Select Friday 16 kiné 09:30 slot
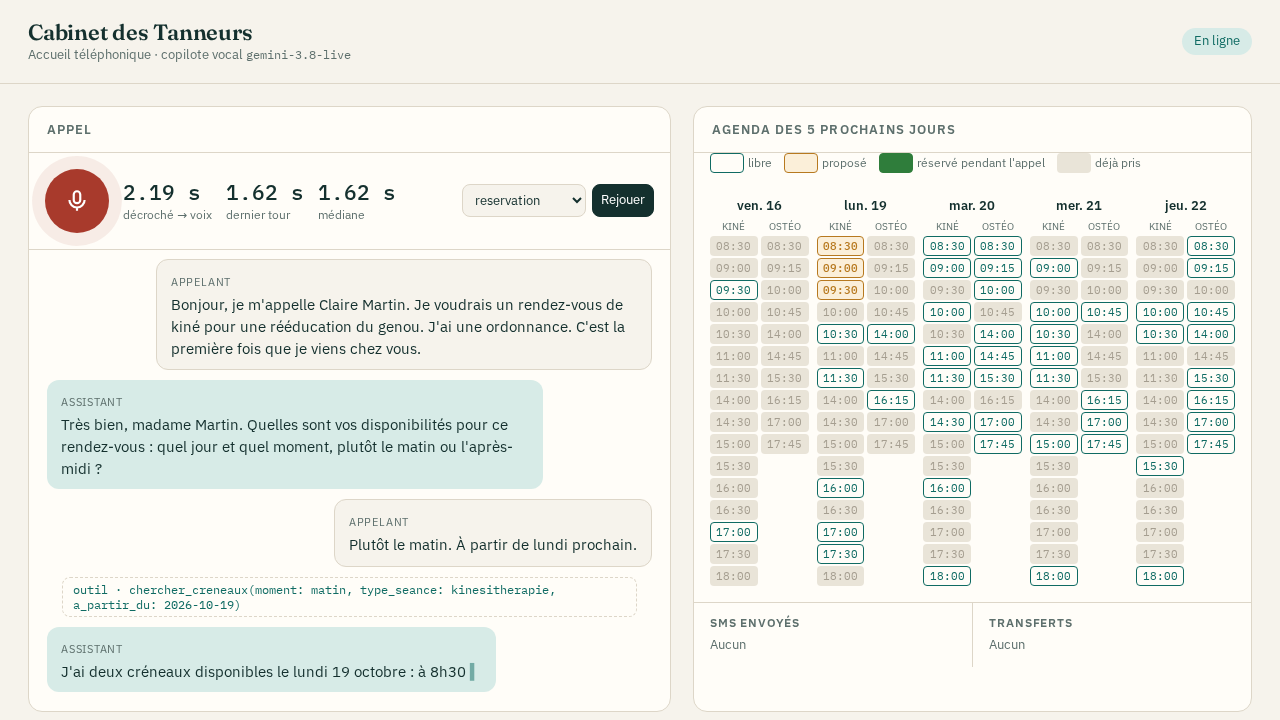This screenshot has height=720, width=1280. 734,290
